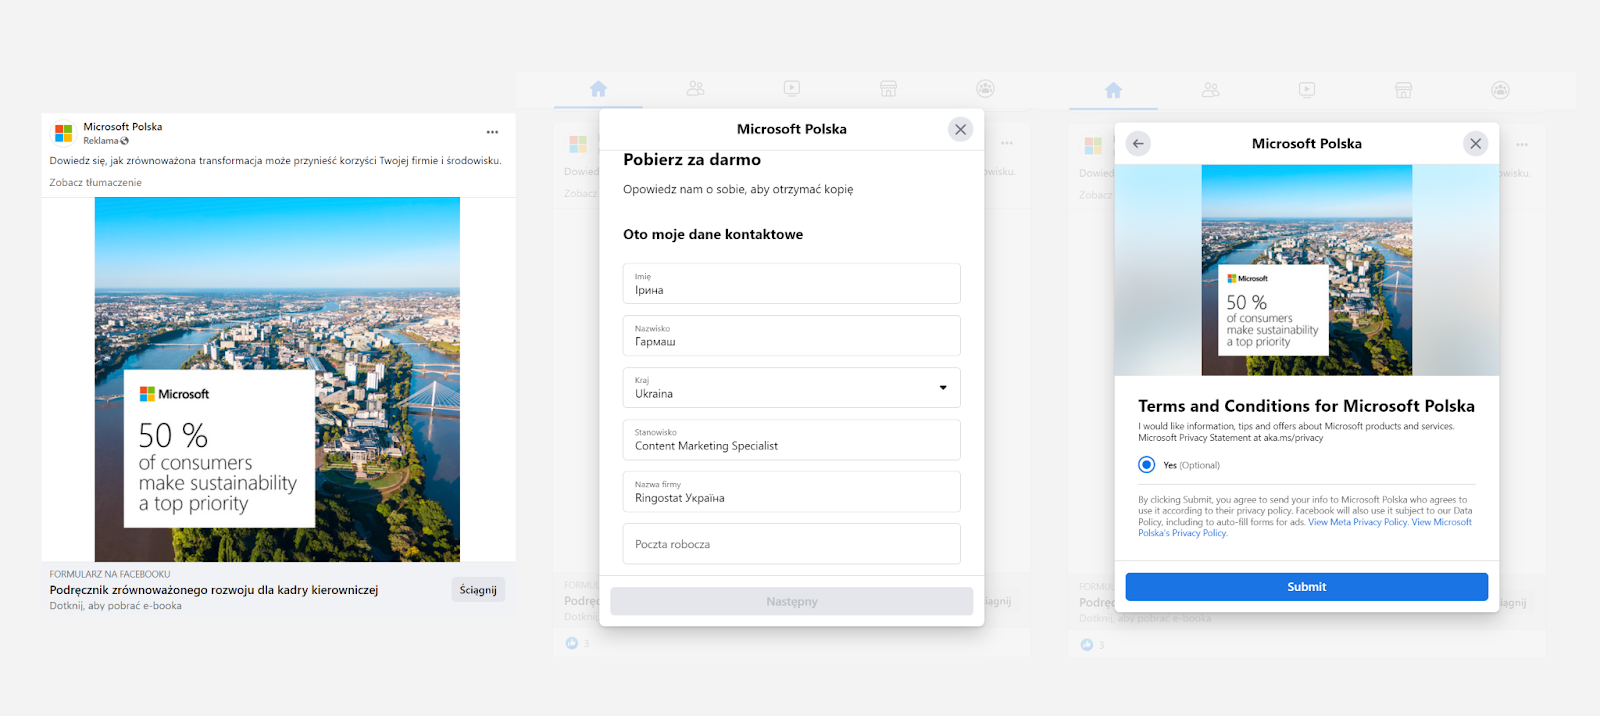Click the Nazwa firmy input field
1600x716 pixels.
pos(792,492)
